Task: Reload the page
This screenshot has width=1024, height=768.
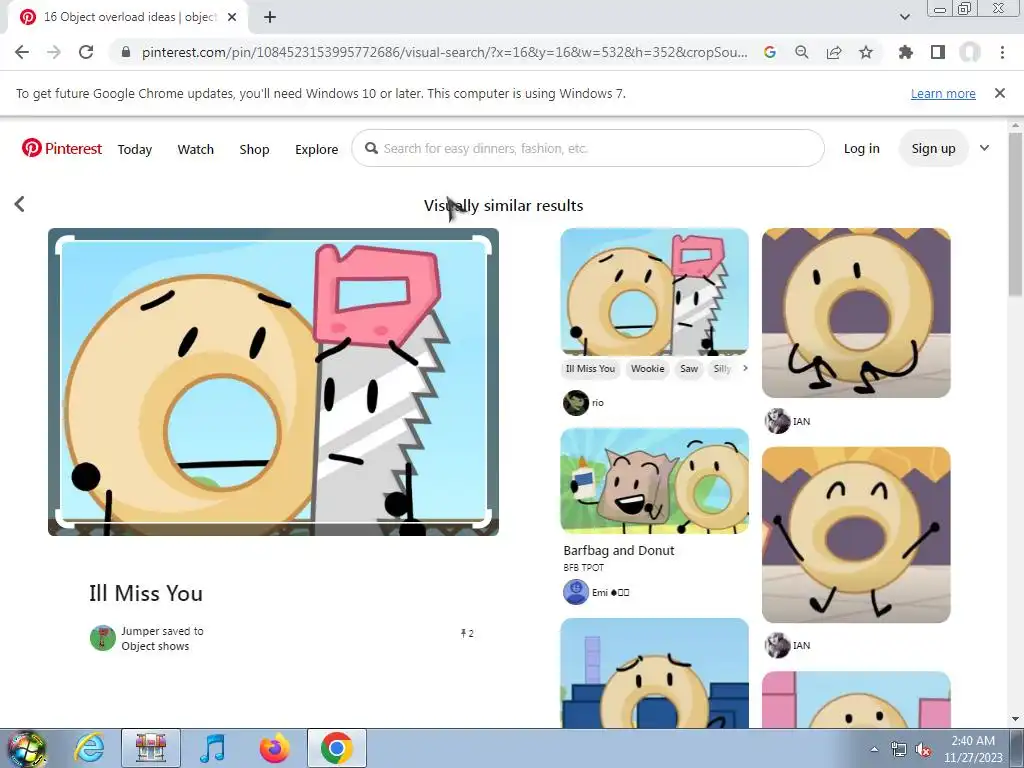Action: click(86, 52)
